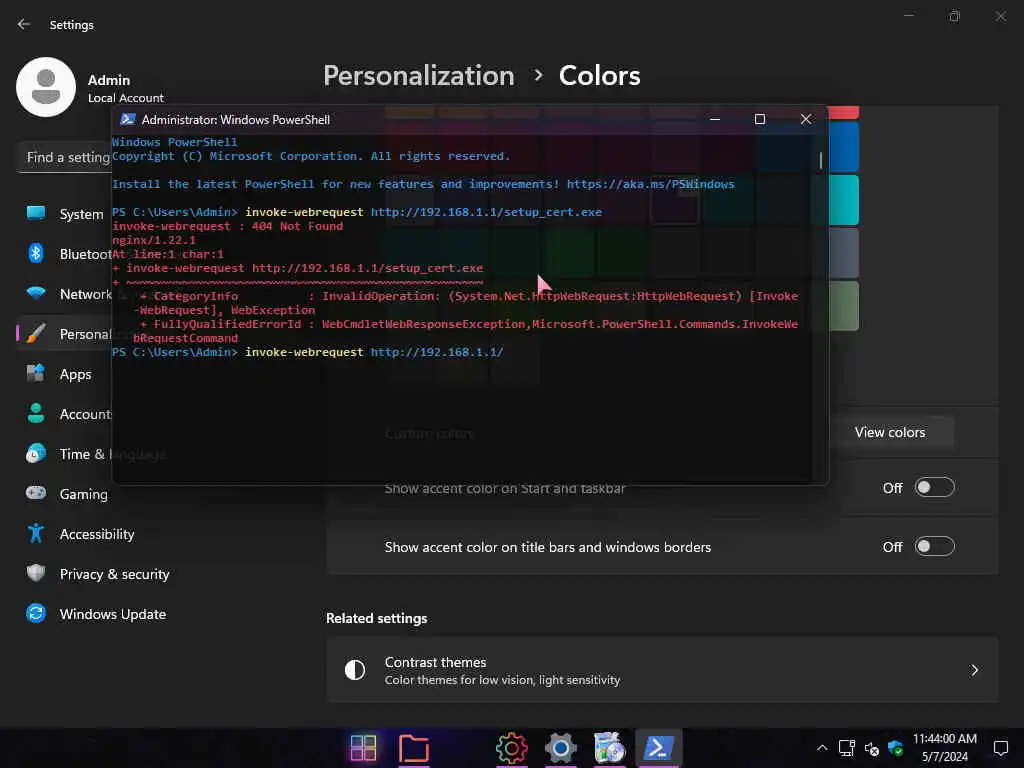Click the View colors button
The height and width of the screenshot is (768, 1024).
pyautogui.click(x=889, y=432)
